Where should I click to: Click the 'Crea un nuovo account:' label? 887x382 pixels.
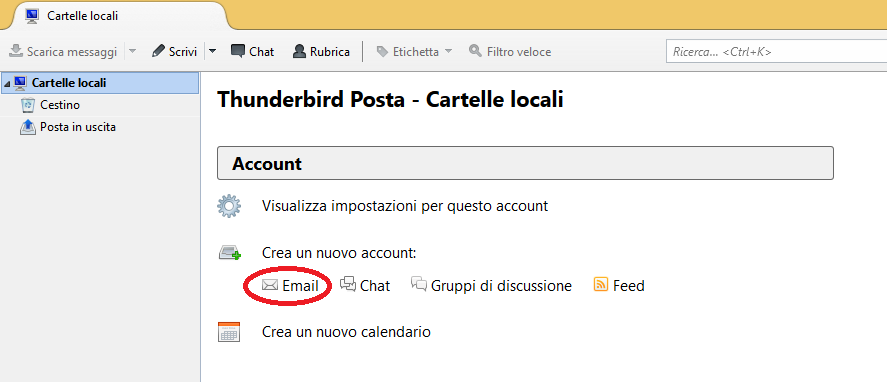click(339, 253)
